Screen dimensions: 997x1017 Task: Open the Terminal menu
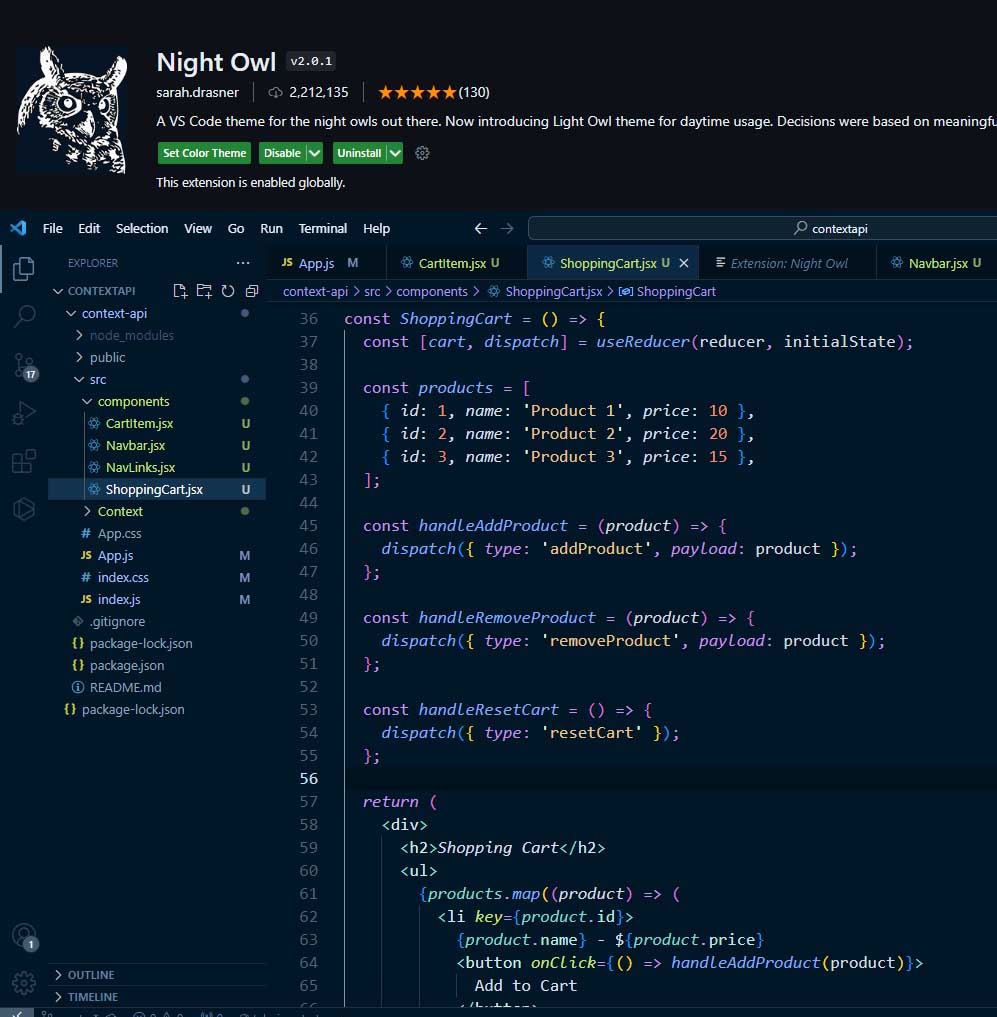pos(322,228)
